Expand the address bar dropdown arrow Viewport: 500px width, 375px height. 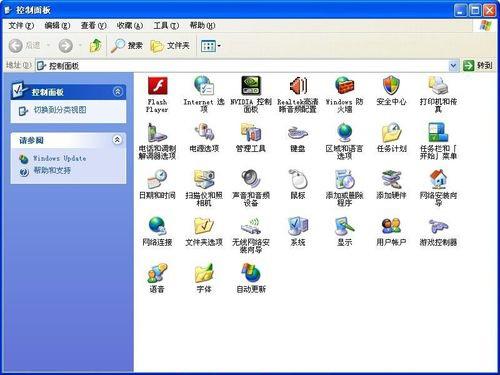click(453, 66)
